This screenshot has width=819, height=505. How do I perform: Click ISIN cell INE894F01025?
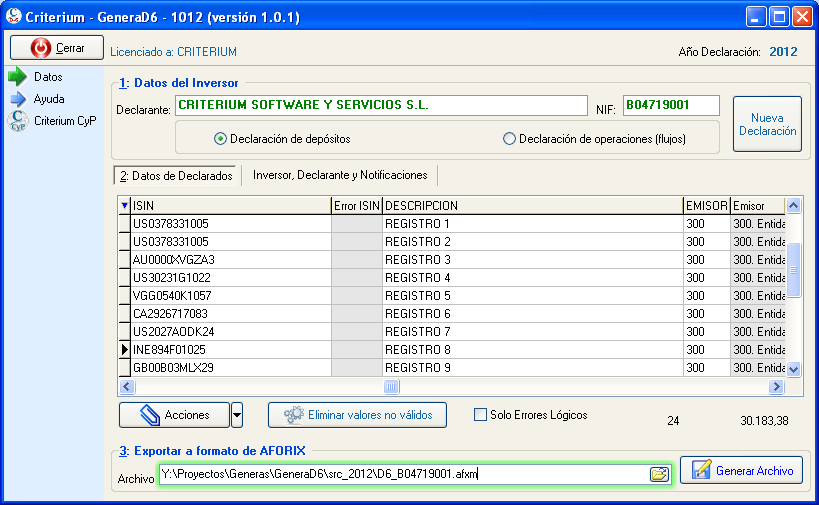point(230,350)
